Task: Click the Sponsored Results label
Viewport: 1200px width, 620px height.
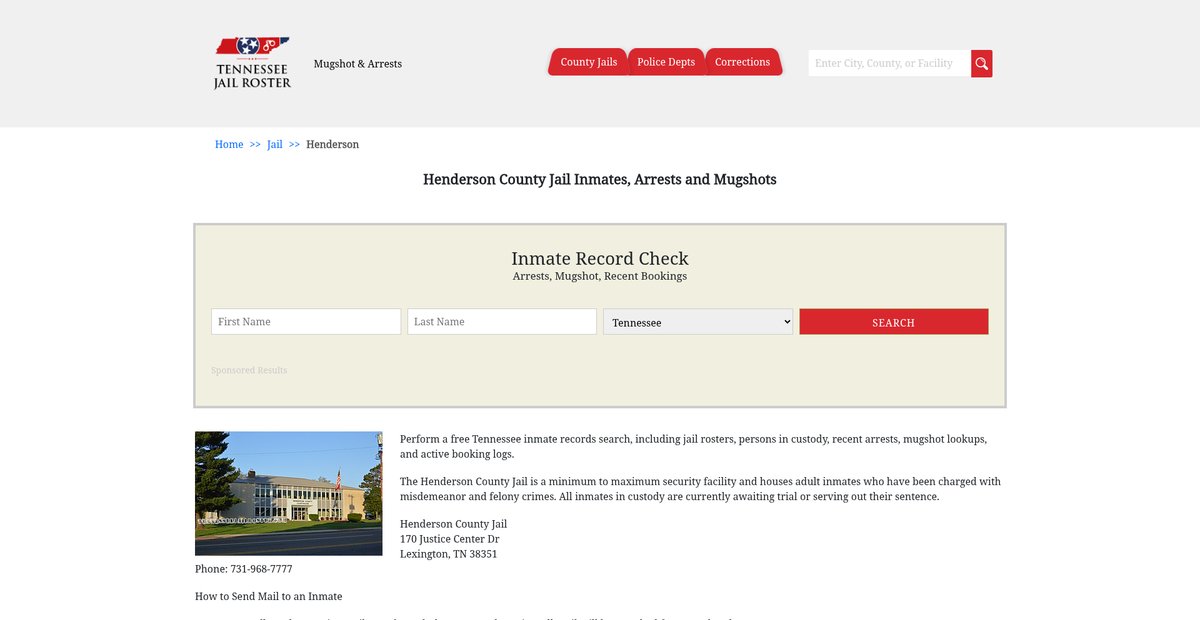Action: [x=249, y=371]
